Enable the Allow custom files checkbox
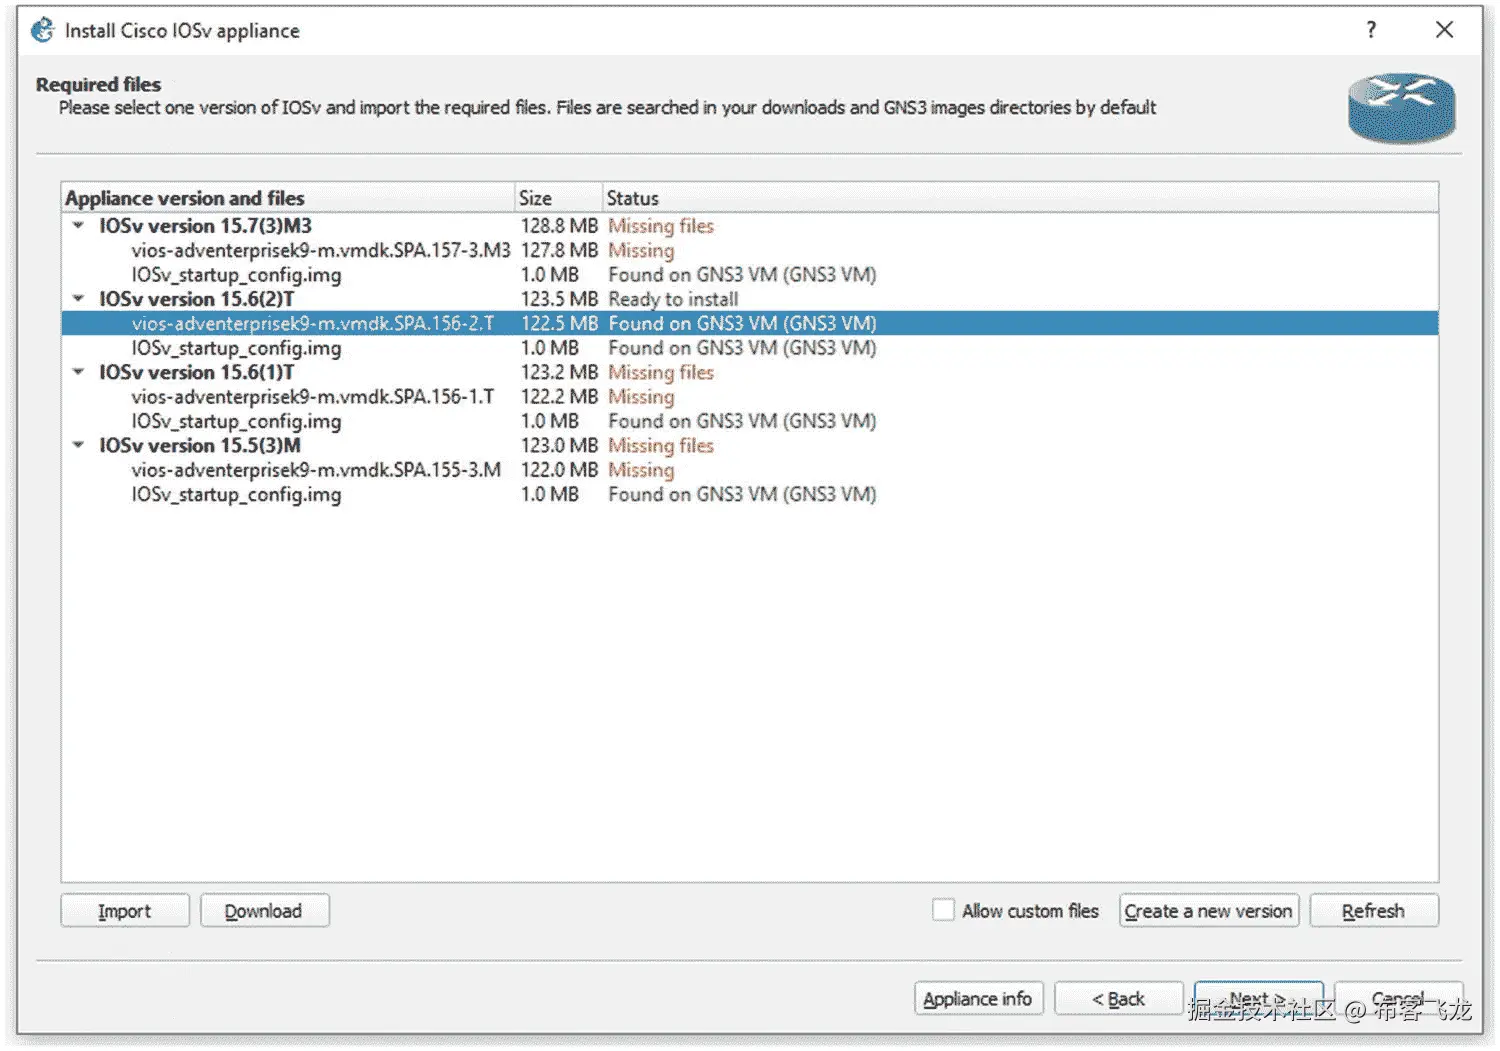Viewport: 1500px width, 1051px height. tap(943, 910)
